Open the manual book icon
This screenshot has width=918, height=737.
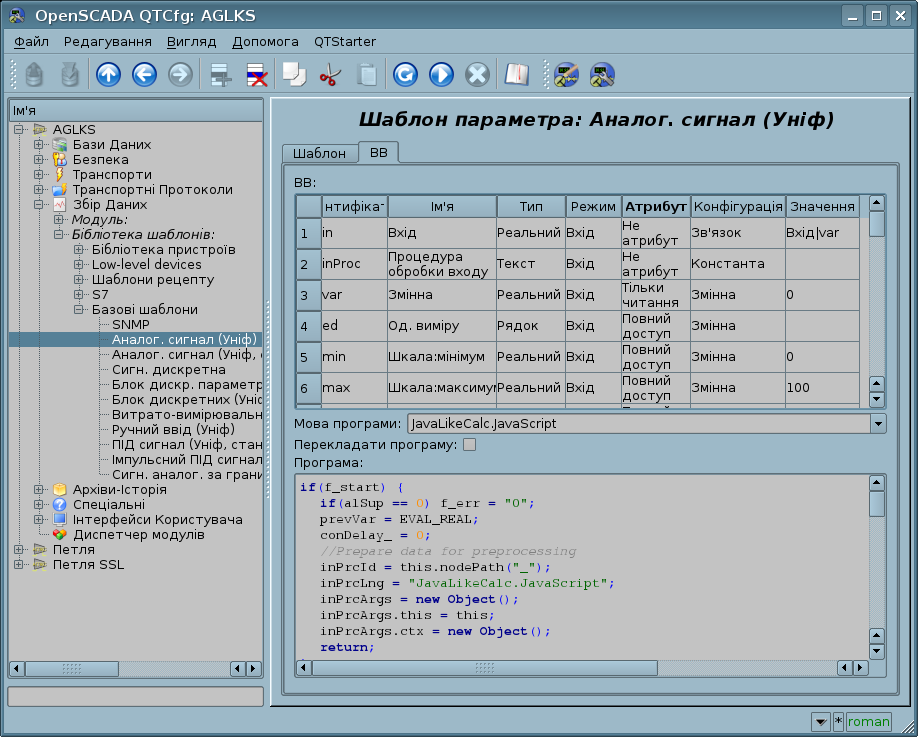coord(515,75)
